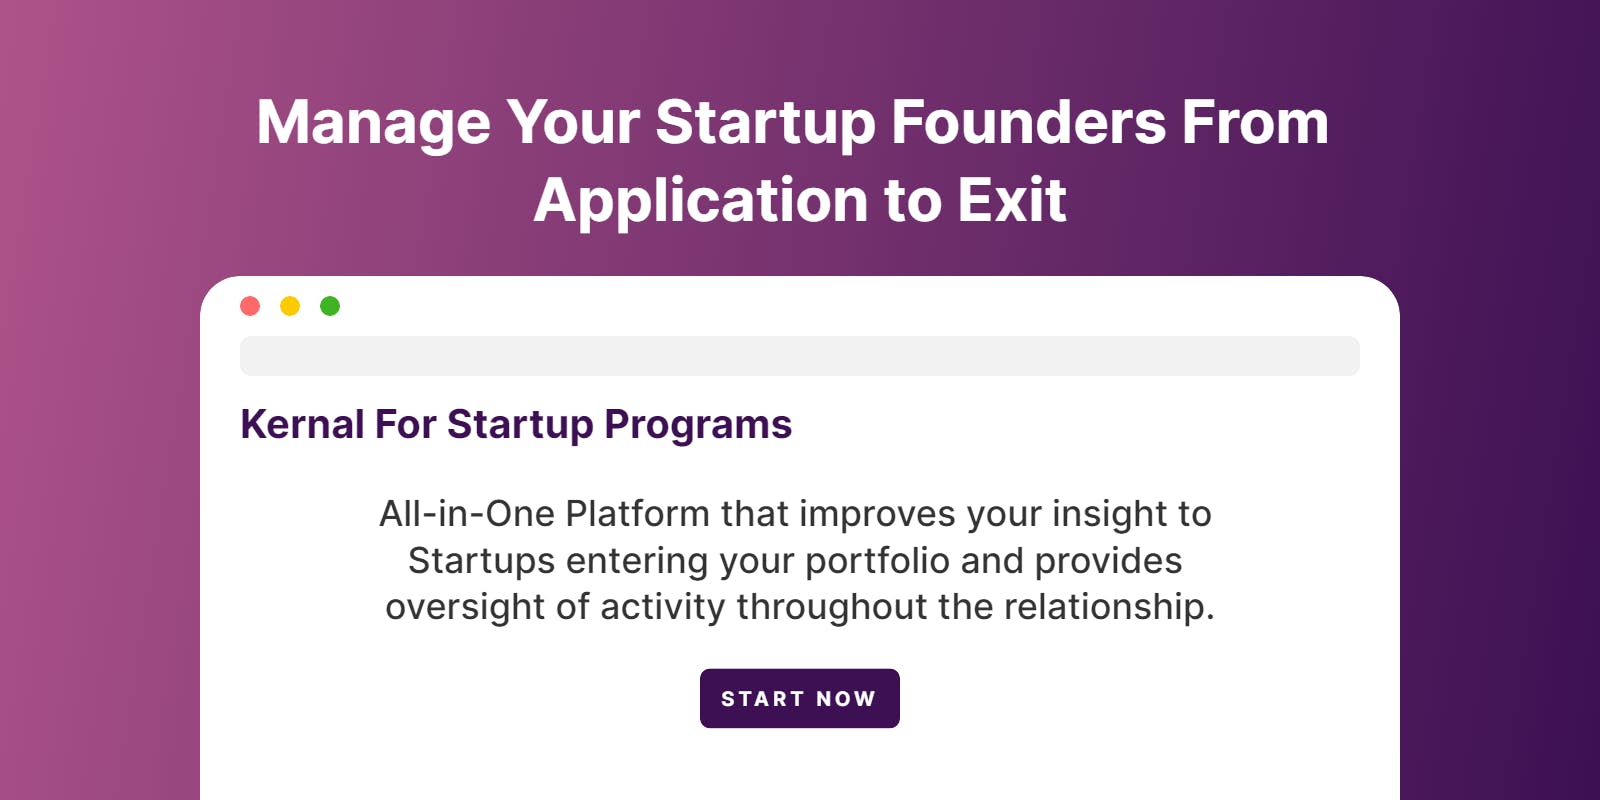
Task: Click the START NOW button
Action: 800,698
